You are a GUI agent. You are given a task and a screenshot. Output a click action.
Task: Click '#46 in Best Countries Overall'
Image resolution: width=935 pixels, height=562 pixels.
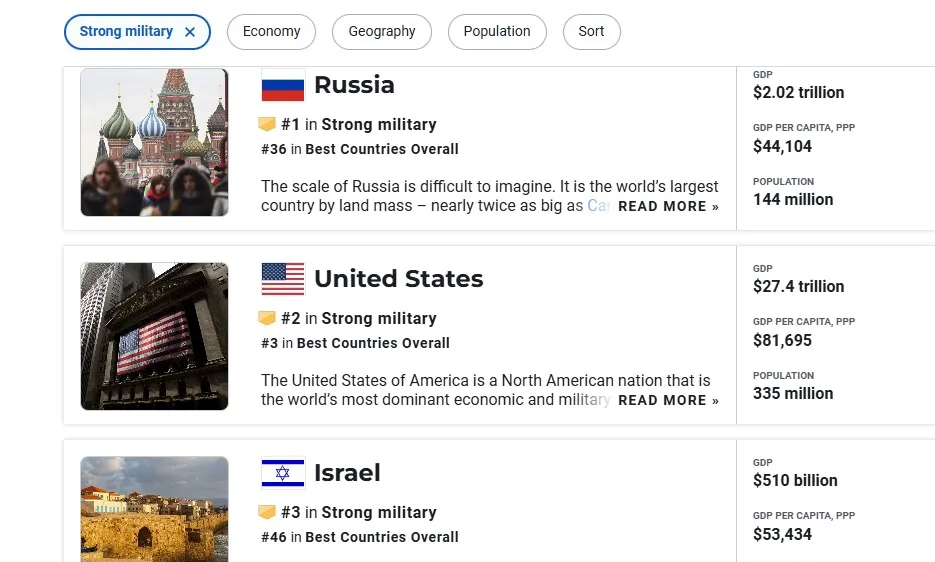tap(360, 537)
